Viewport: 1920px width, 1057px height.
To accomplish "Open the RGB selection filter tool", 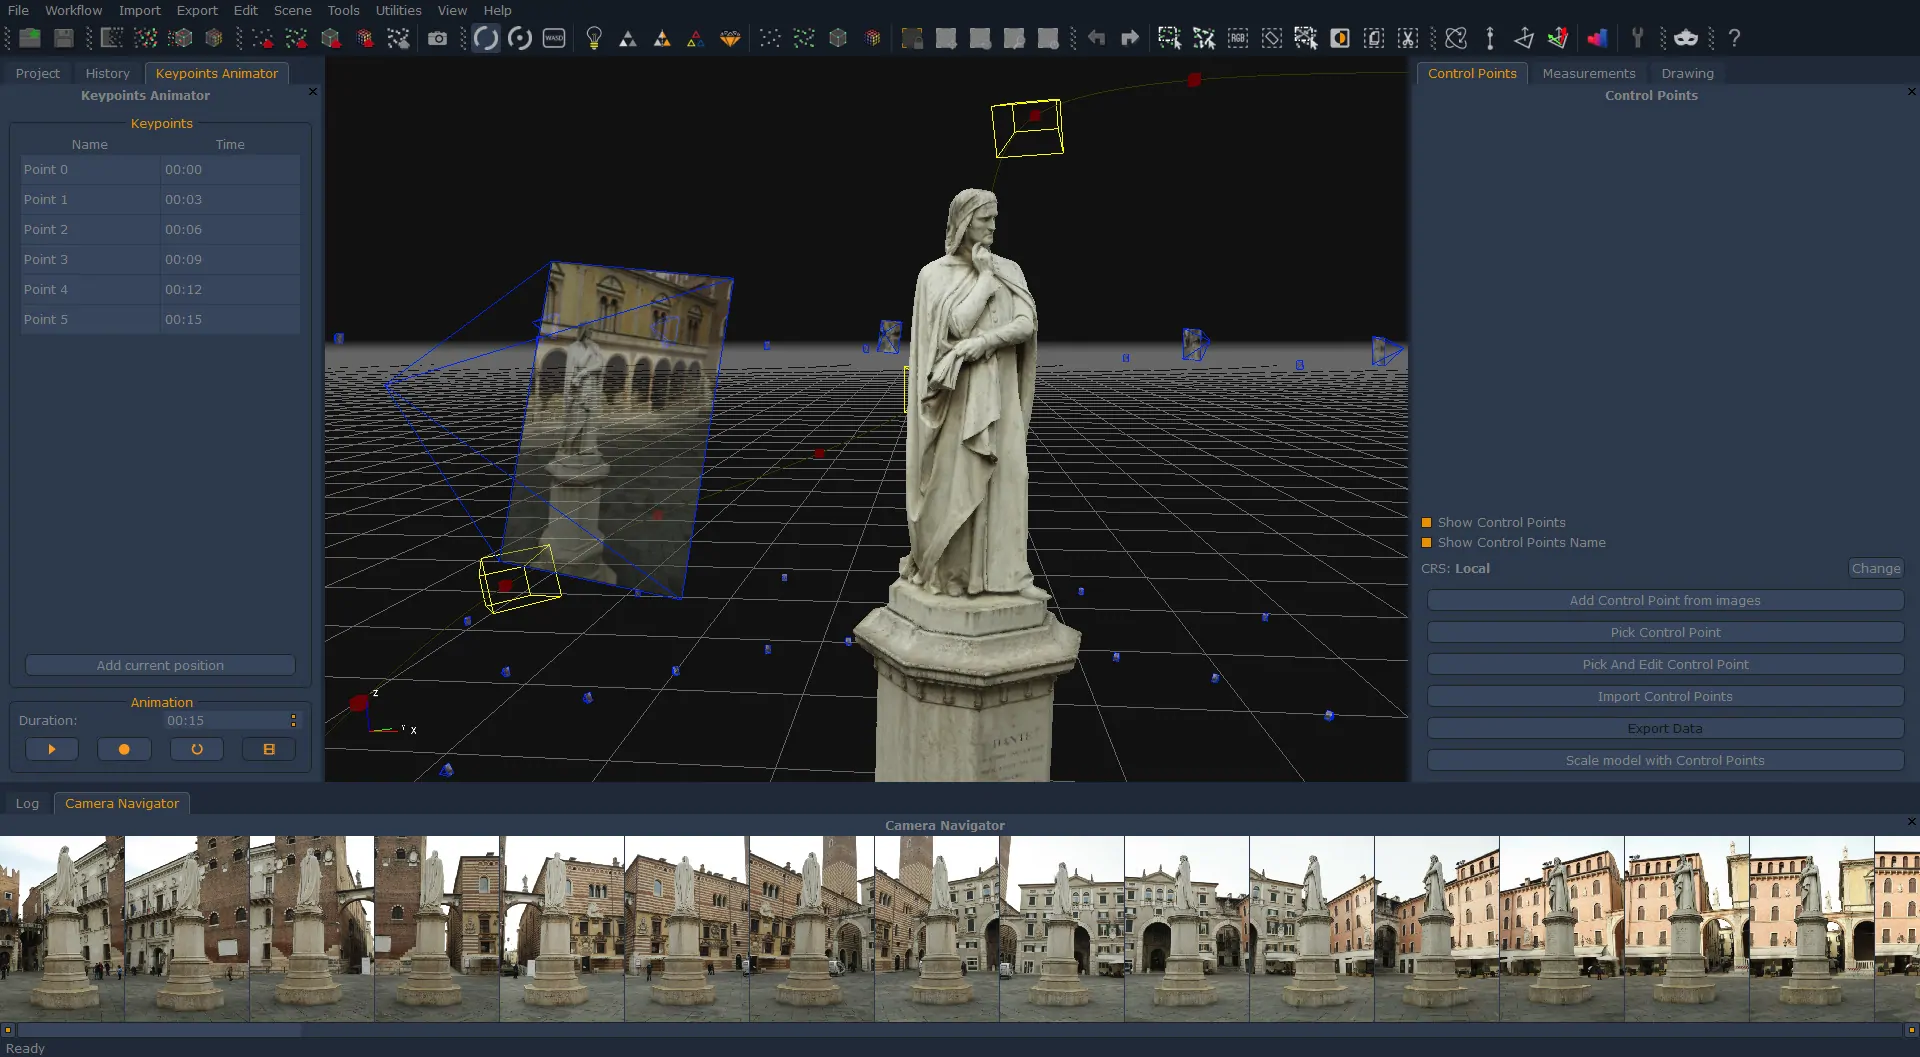I will click(1237, 38).
